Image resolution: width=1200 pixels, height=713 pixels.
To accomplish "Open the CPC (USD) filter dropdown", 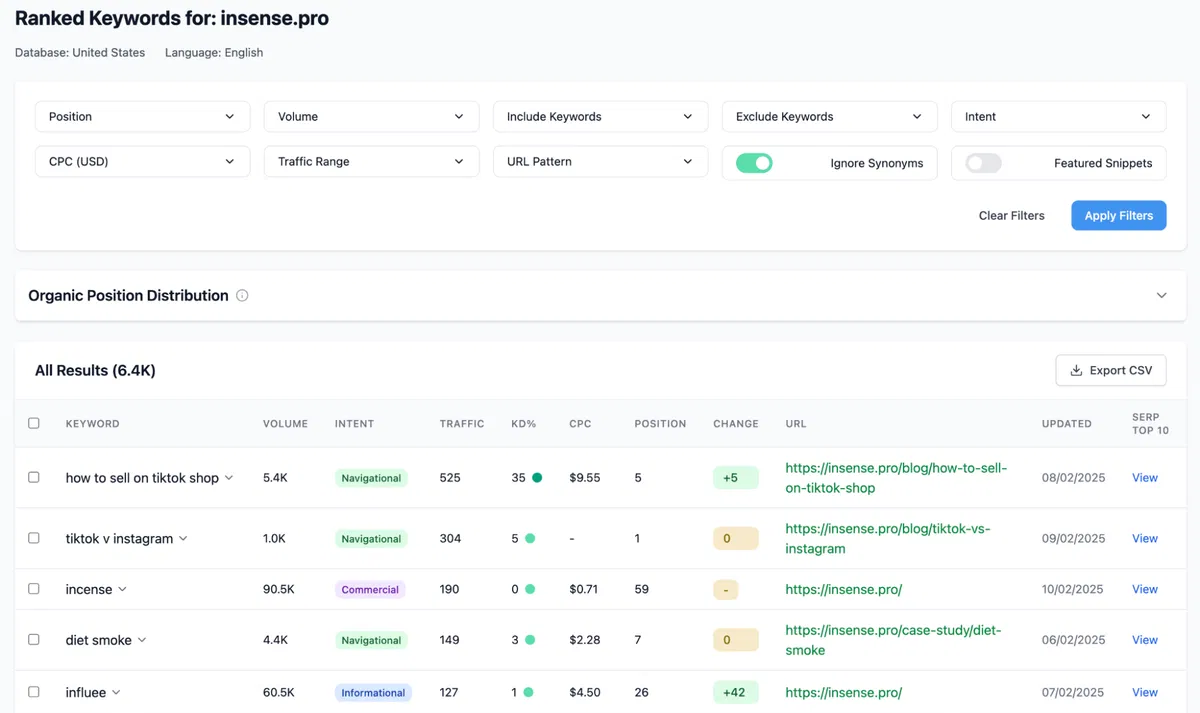I will [141, 161].
